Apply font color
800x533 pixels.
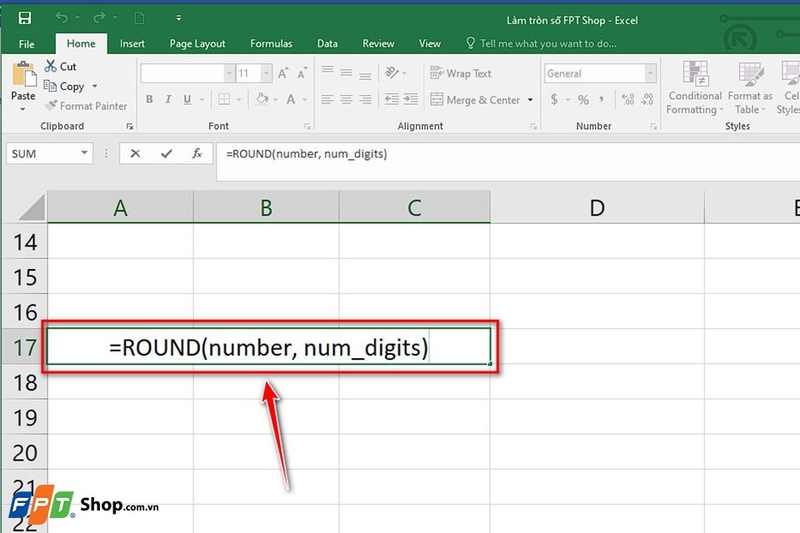[291, 99]
